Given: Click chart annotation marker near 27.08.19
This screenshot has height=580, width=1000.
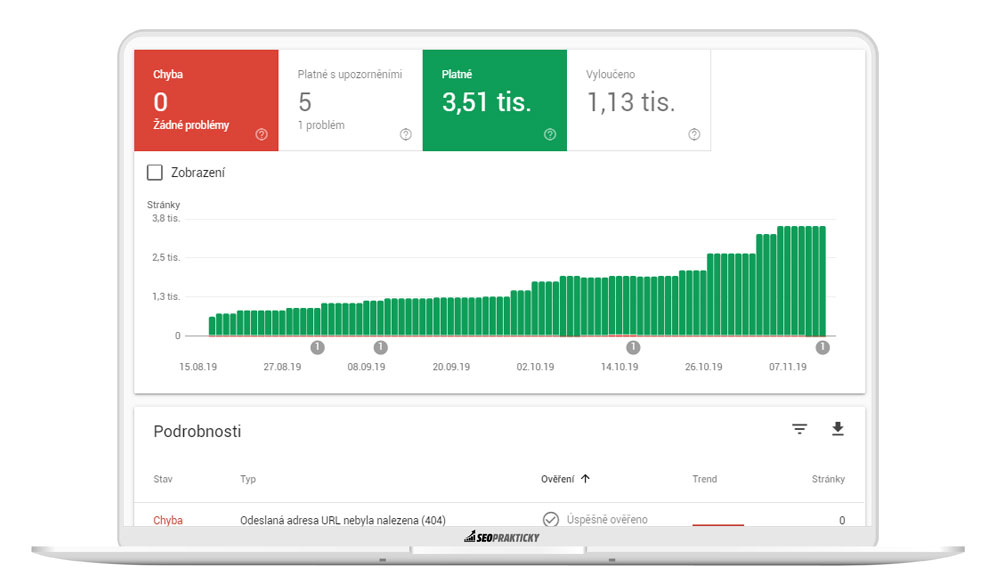Looking at the screenshot, I should (318, 347).
